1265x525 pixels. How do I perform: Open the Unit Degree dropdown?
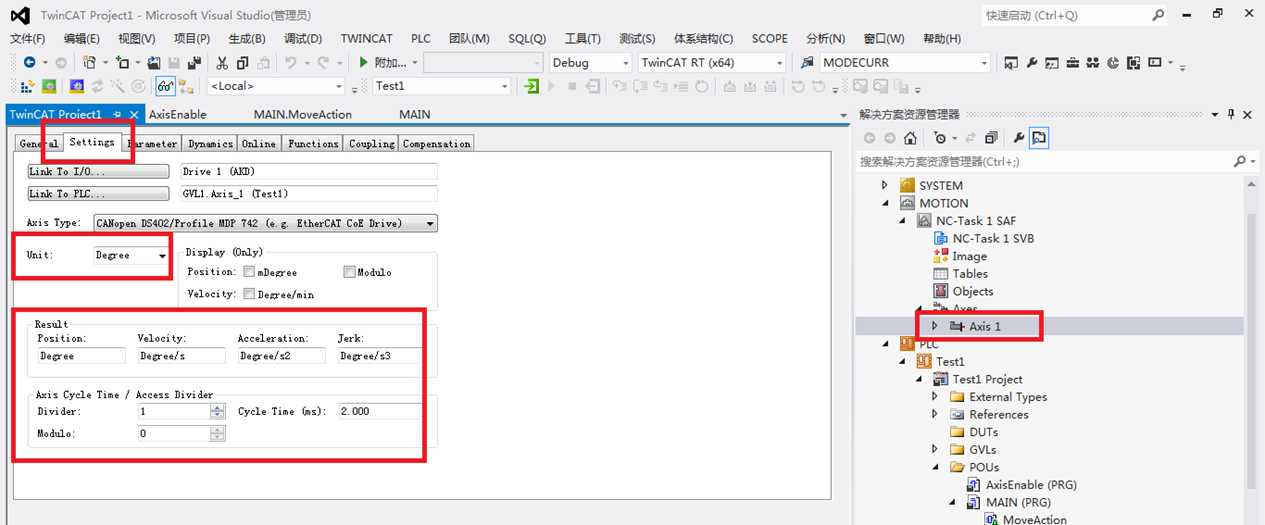pyautogui.click(x=162, y=256)
